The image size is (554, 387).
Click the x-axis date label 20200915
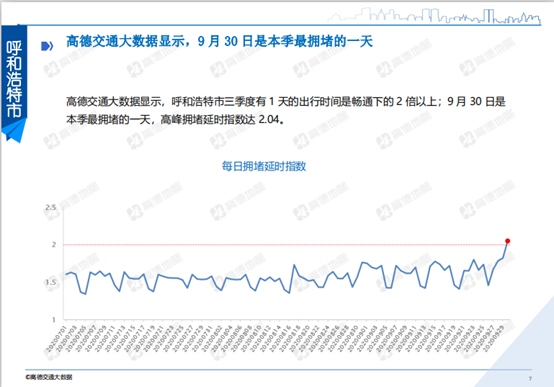(x=425, y=339)
